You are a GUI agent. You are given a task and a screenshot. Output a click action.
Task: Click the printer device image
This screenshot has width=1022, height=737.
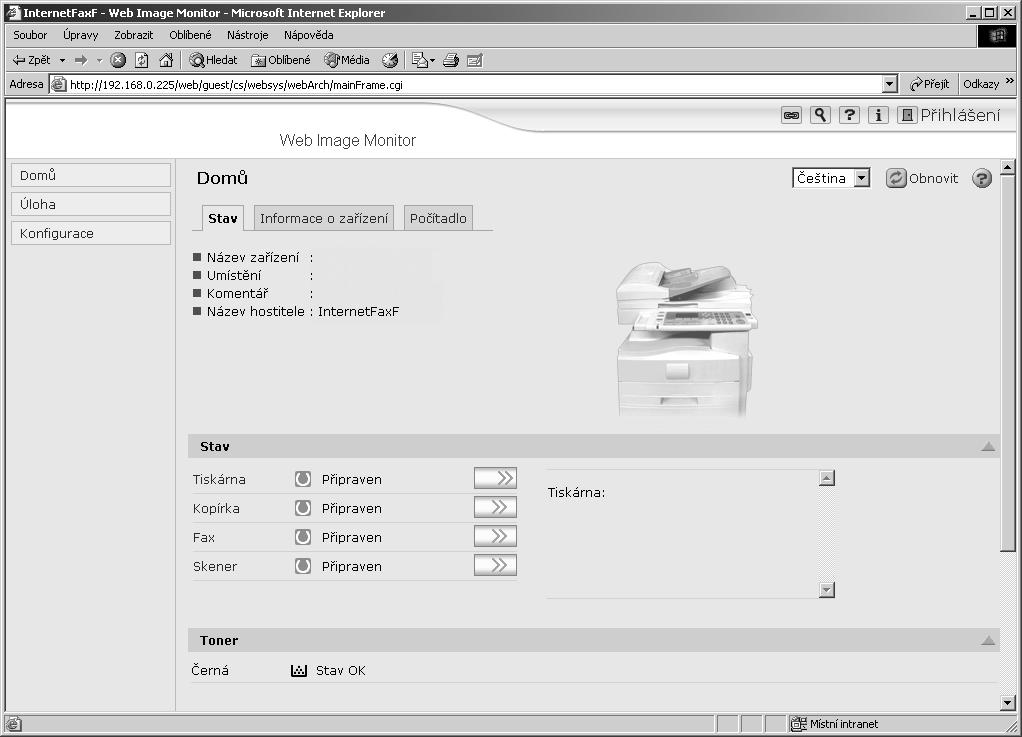(x=687, y=339)
